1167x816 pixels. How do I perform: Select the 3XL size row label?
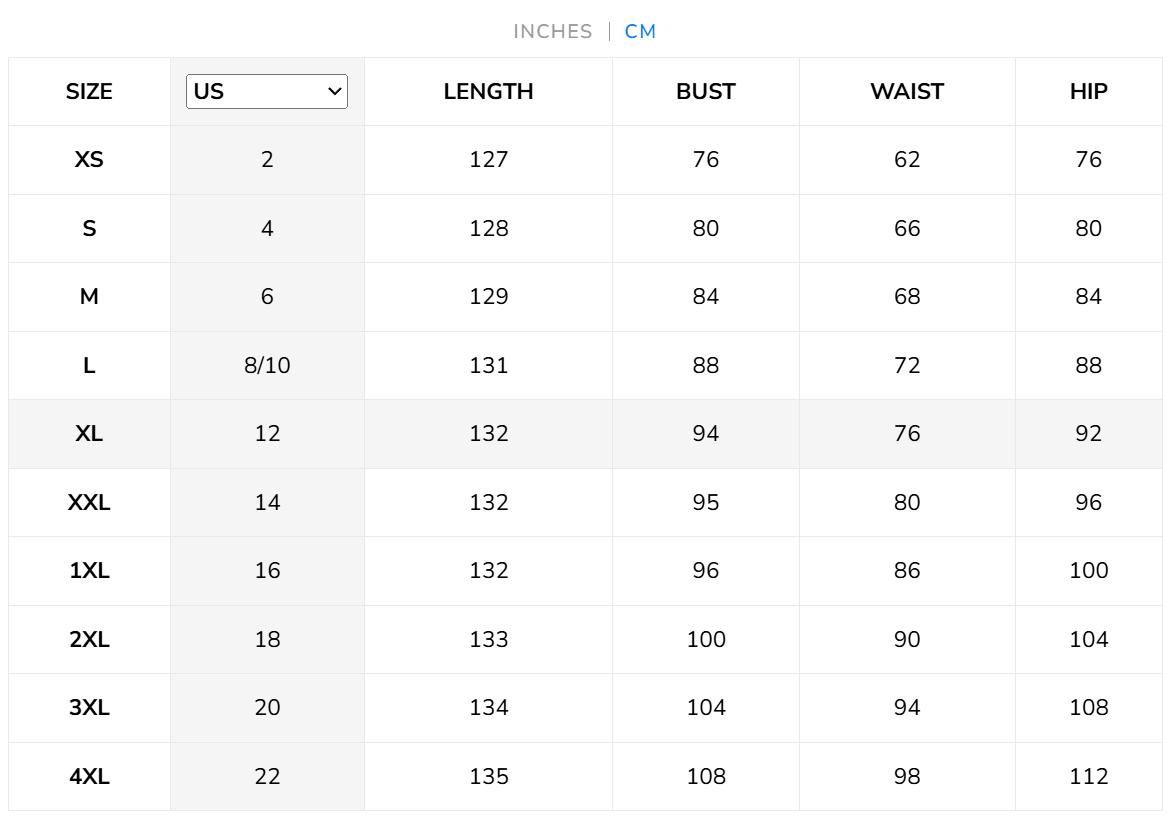point(89,708)
